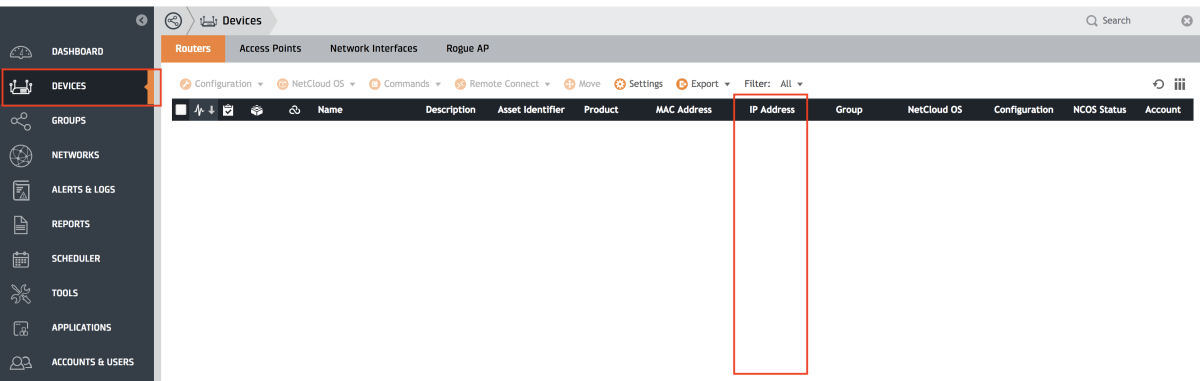The width and height of the screenshot is (1200, 381).
Task: Switch to the Access Points tab
Action: click(269, 48)
